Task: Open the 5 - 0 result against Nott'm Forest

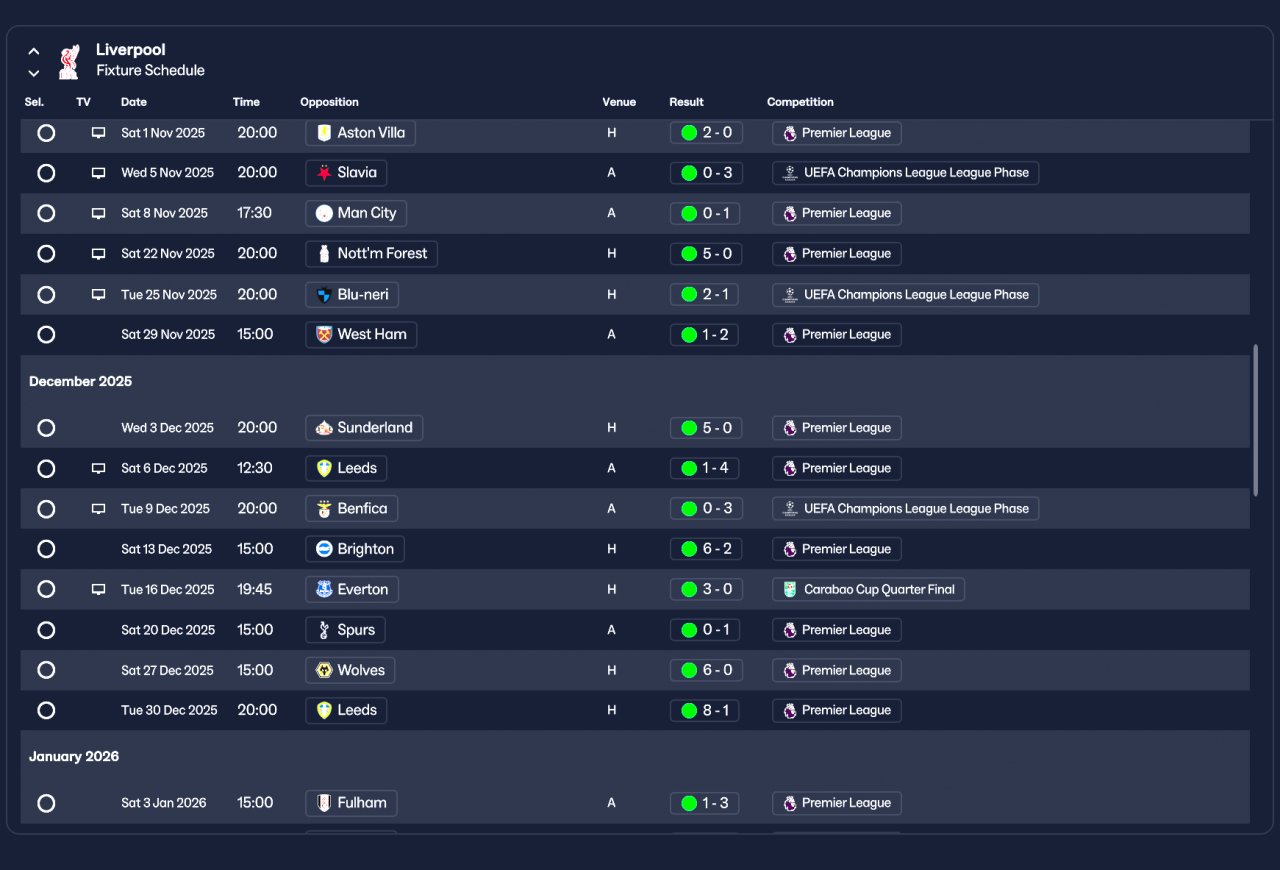Action: (706, 254)
